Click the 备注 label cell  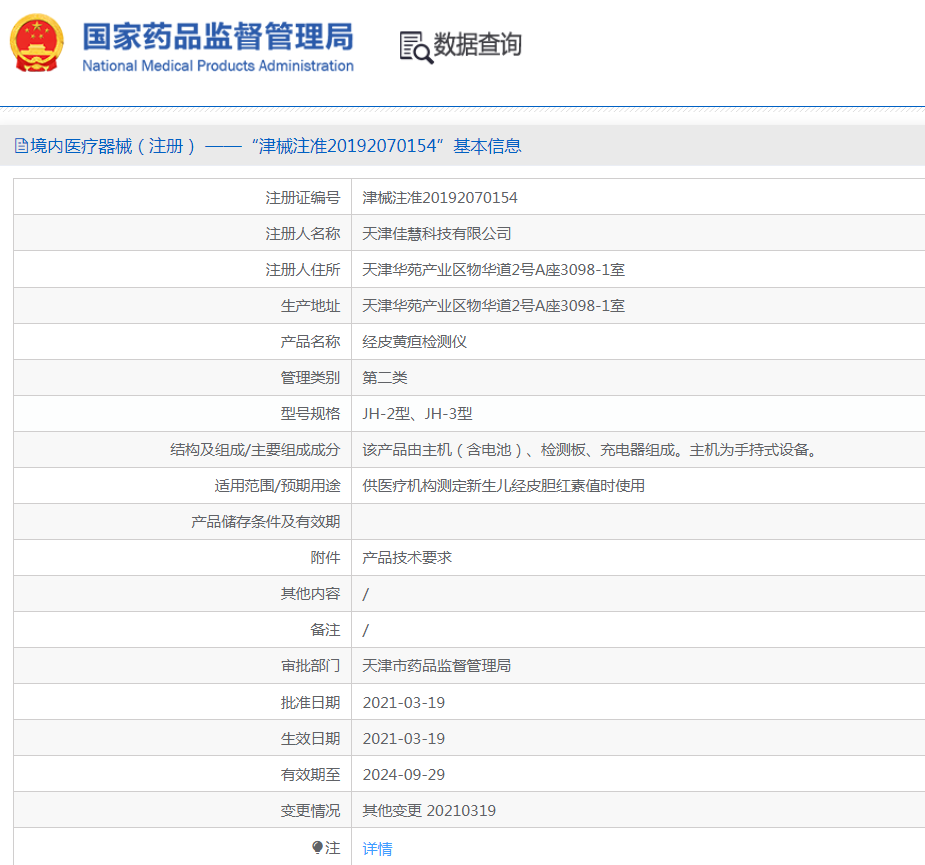(182, 630)
